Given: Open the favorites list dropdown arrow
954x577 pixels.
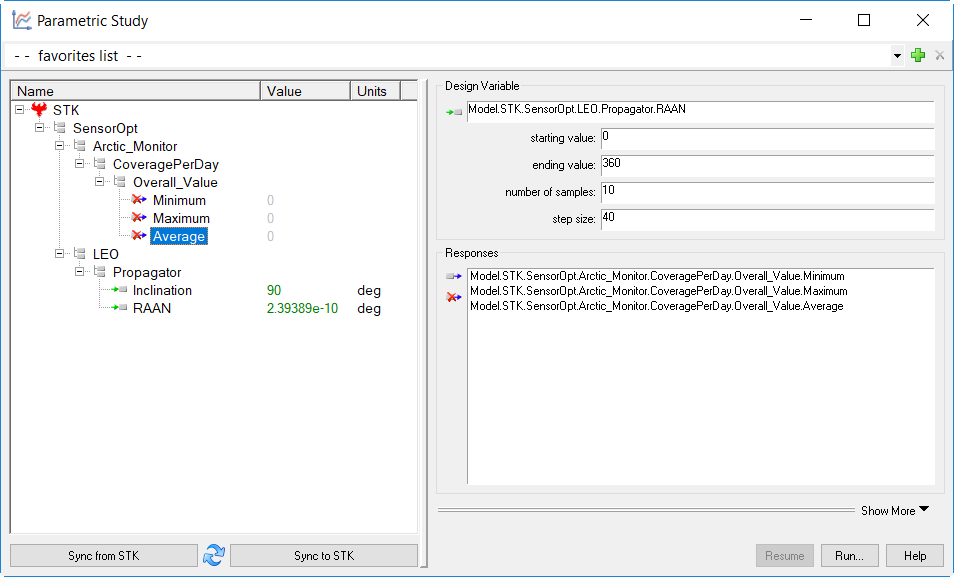Looking at the screenshot, I should [897, 57].
